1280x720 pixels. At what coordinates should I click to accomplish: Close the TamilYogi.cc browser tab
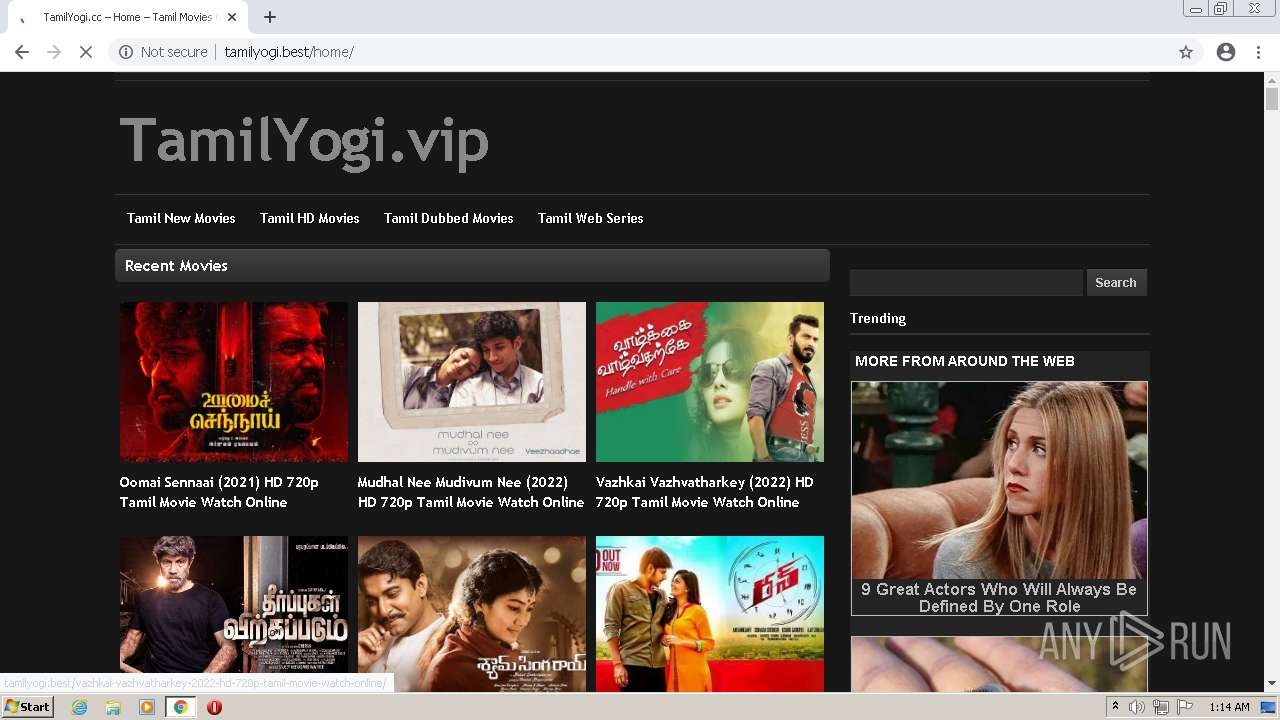pyautogui.click(x=232, y=17)
